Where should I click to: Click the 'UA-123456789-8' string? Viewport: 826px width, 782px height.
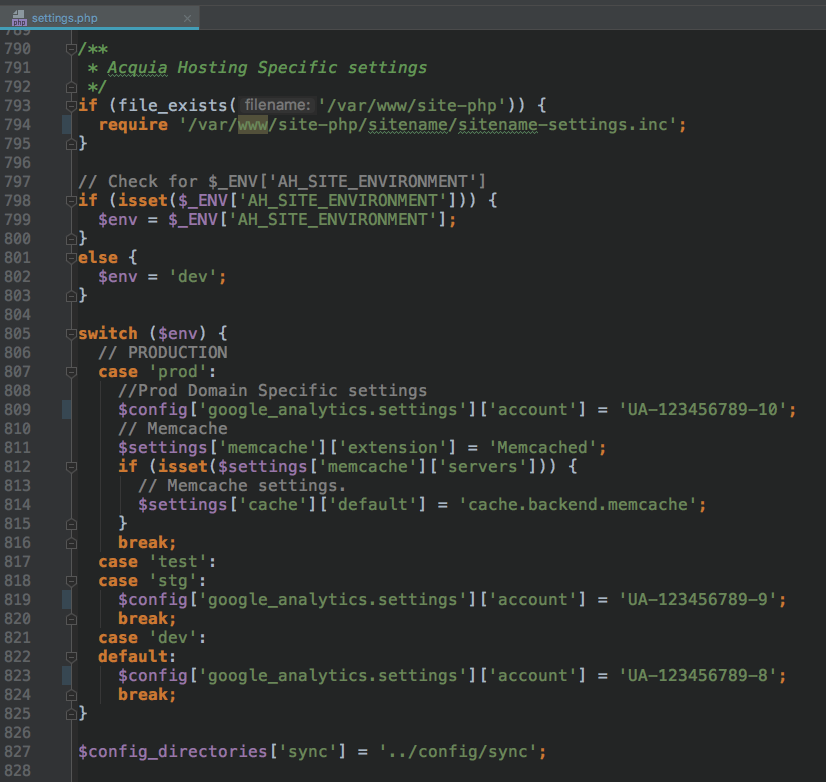698,676
